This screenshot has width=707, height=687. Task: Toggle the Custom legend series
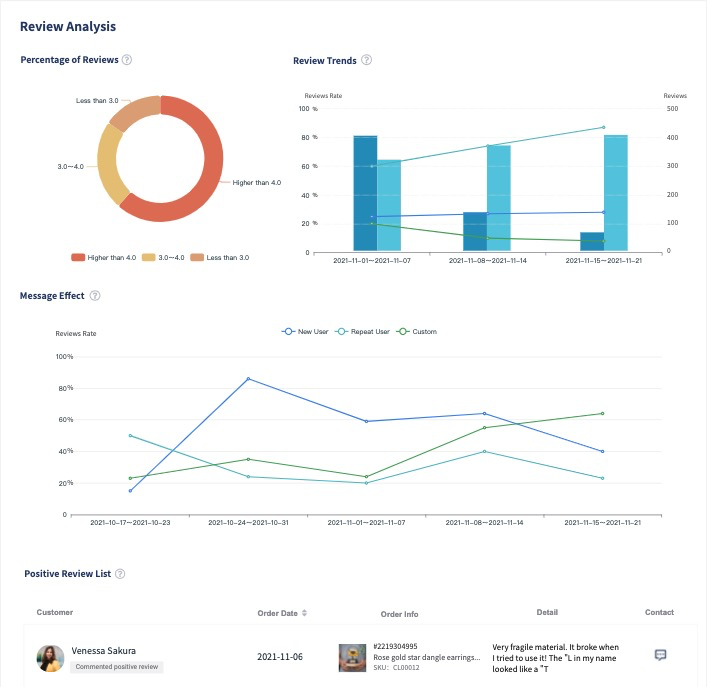coord(417,331)
